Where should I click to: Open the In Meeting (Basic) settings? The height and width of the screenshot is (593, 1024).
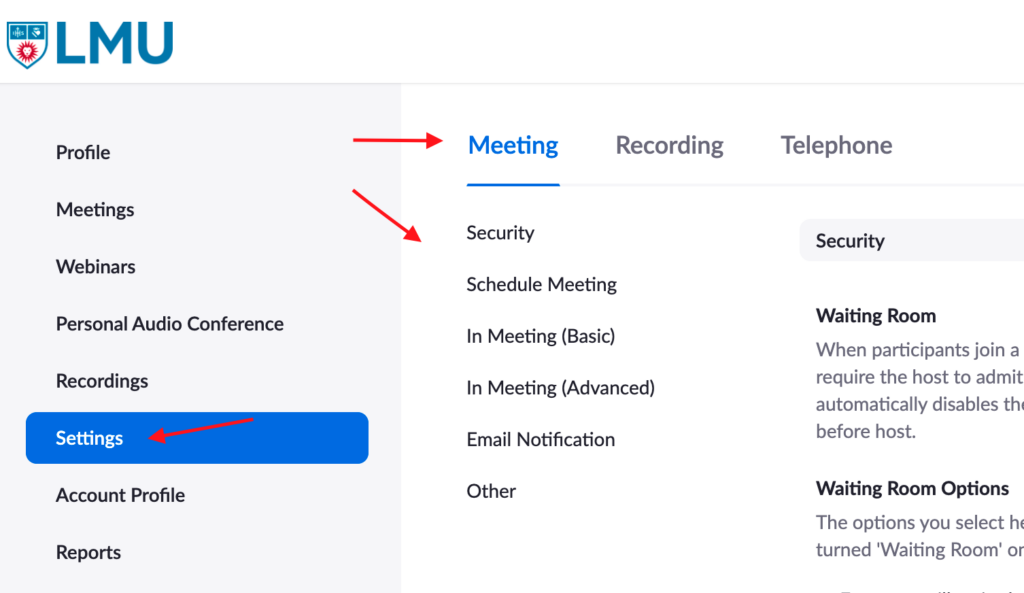pos(541,336)
